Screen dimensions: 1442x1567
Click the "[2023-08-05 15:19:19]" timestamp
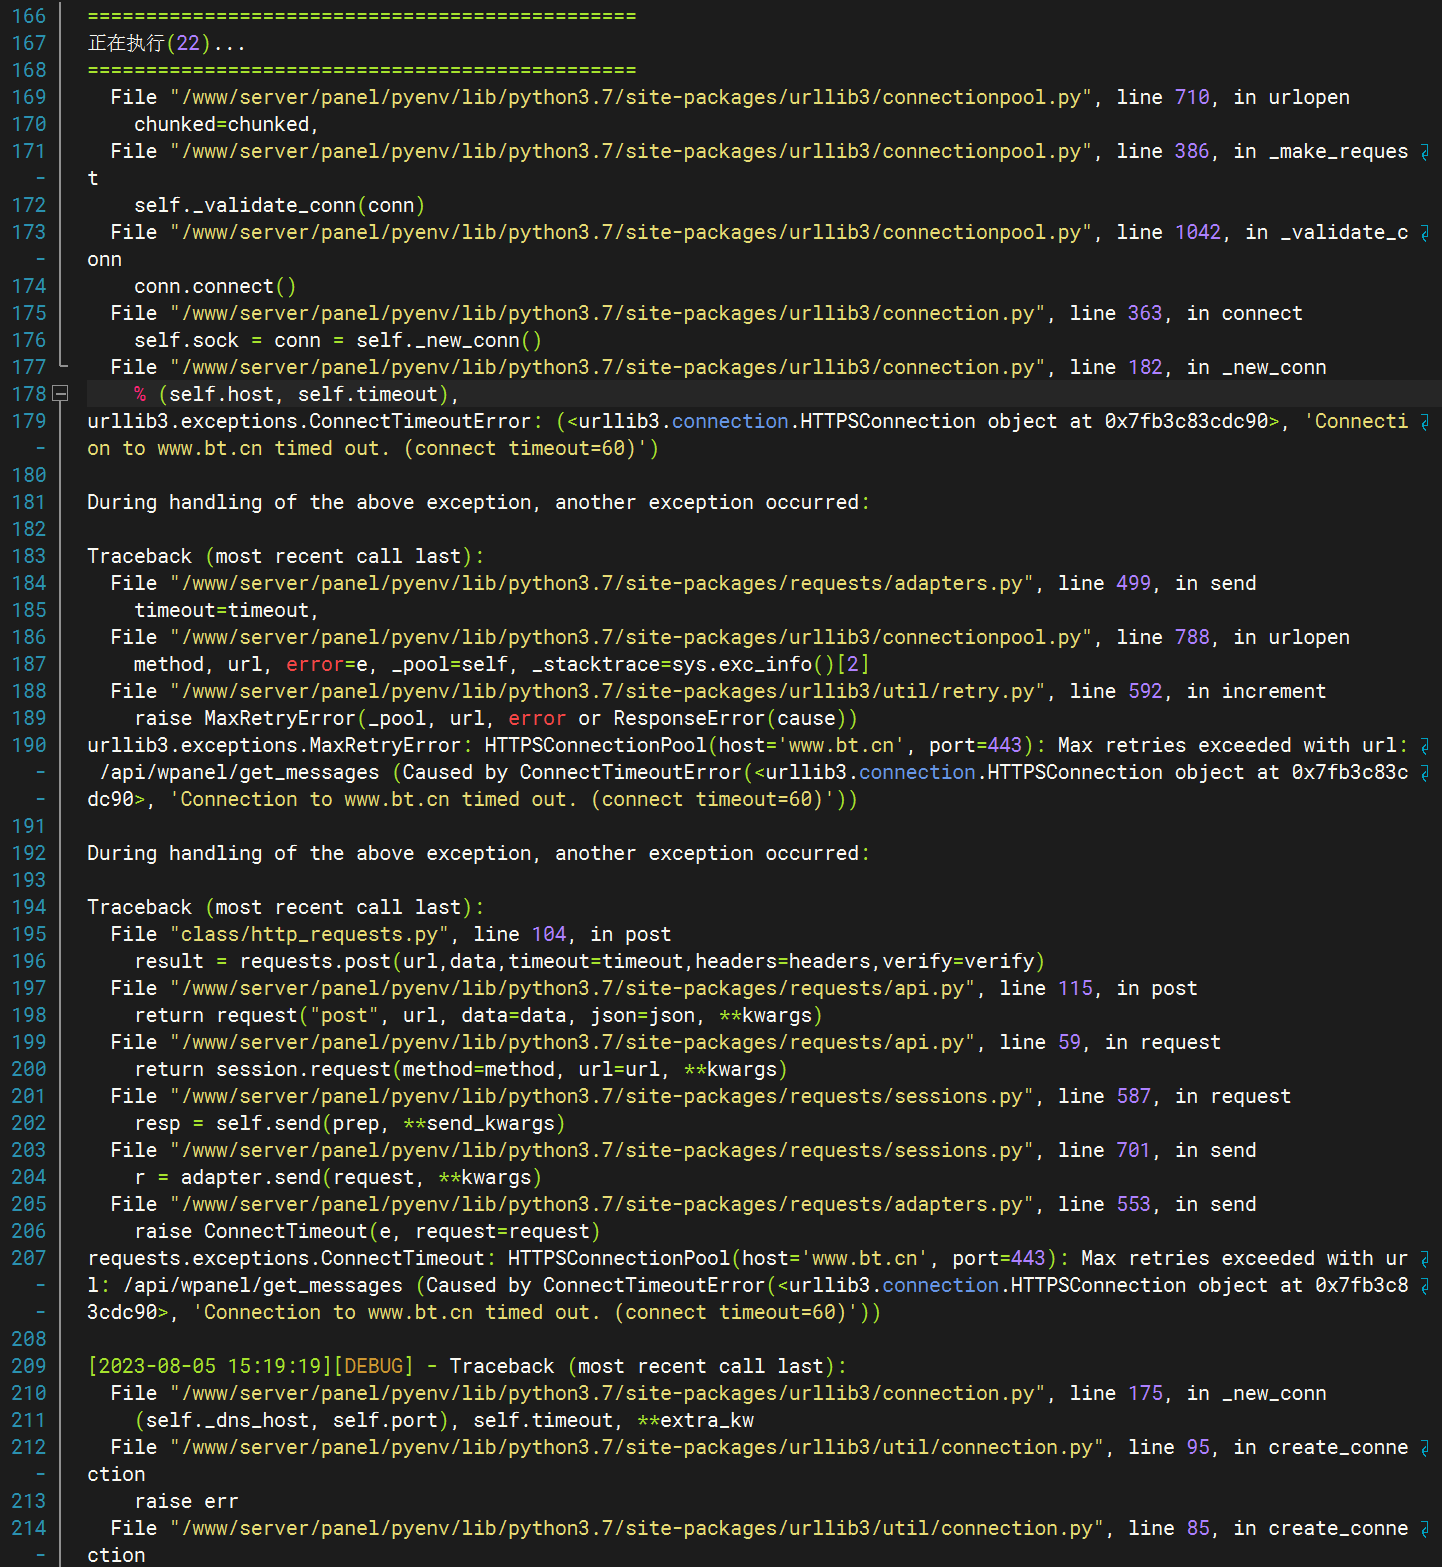click(x=209, y=1366)
